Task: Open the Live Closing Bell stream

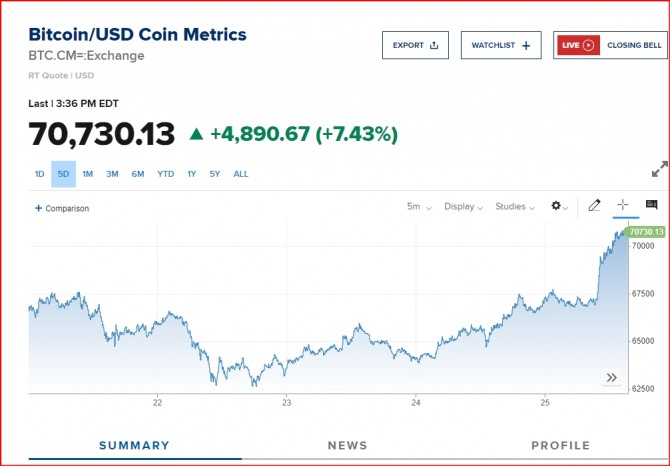Action: click(610, 45)
